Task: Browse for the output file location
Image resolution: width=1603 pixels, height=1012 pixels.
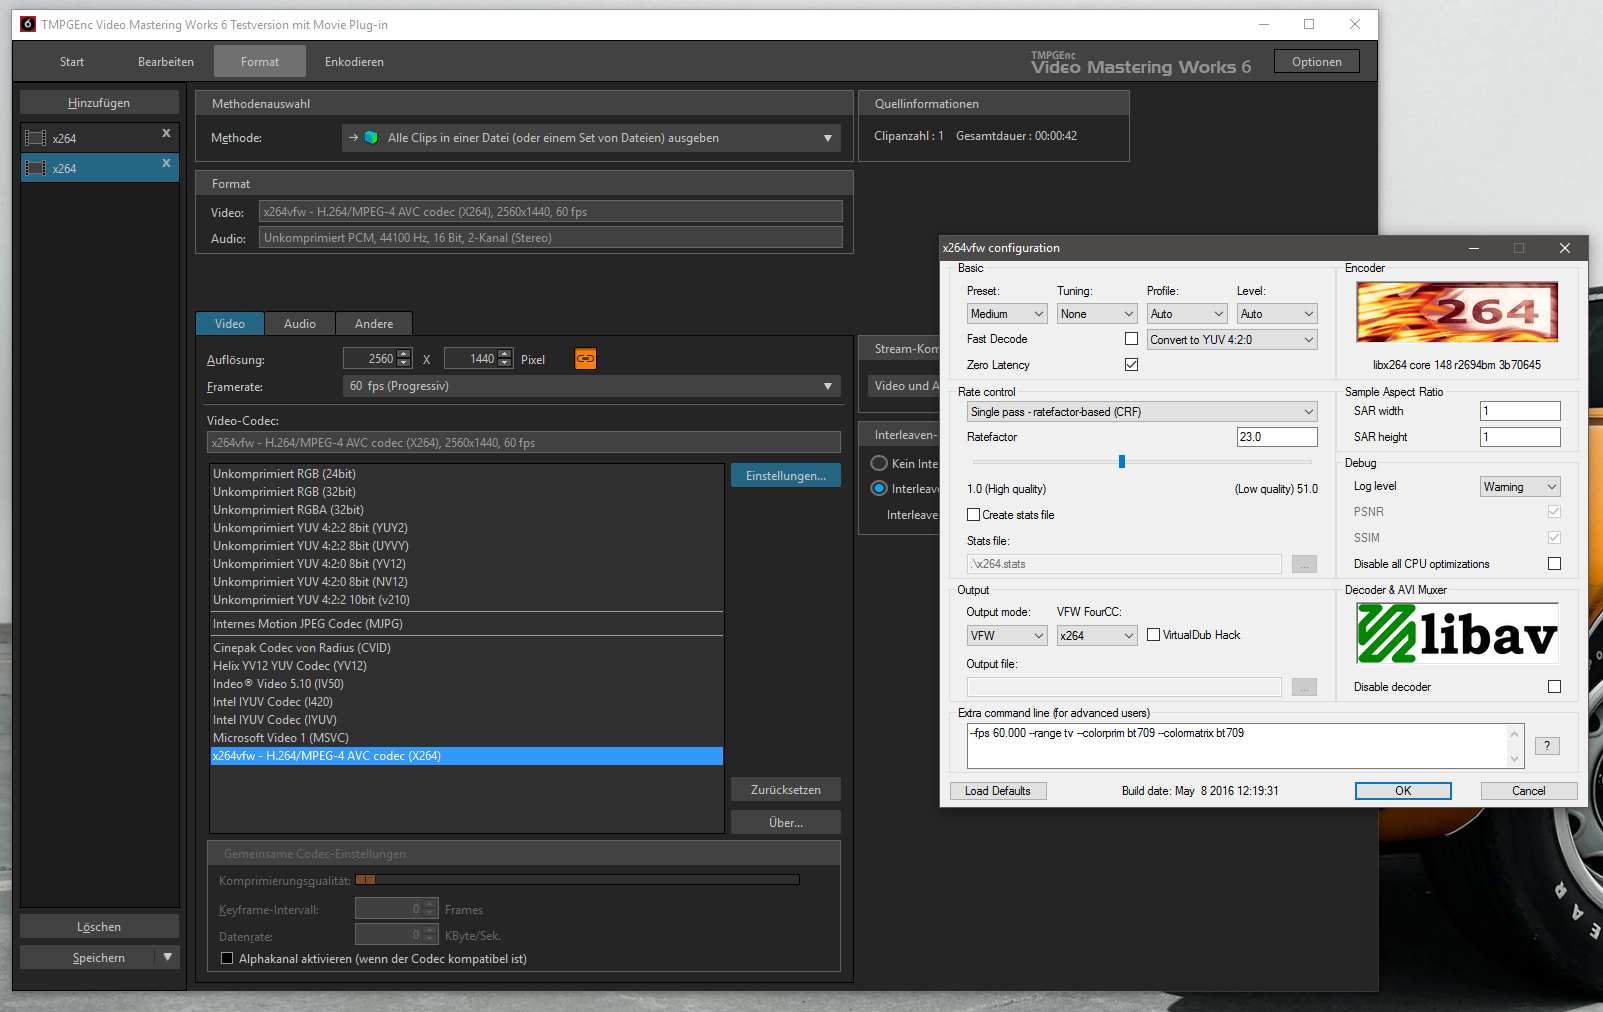Action: coord(1304,687)
